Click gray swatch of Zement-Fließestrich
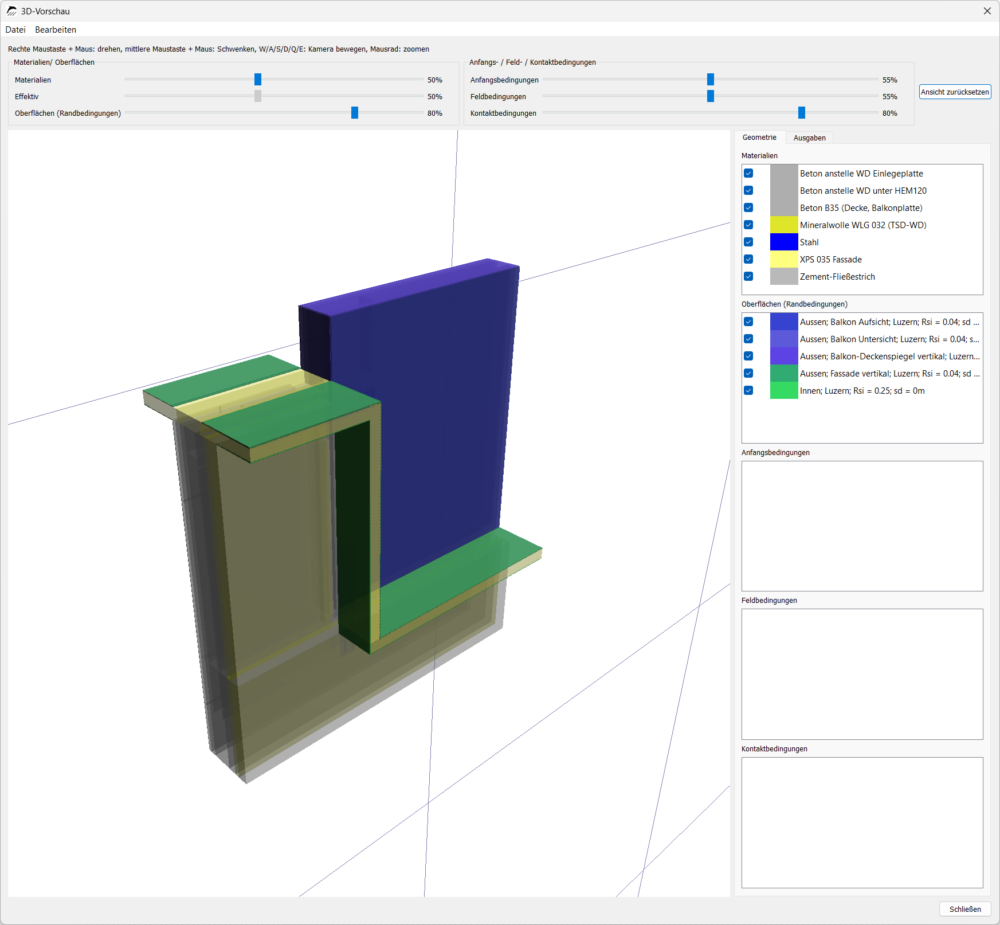 [x=784, y=276]
